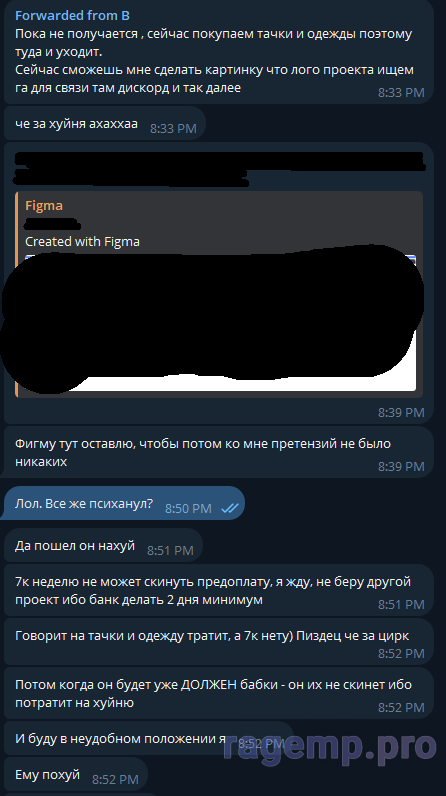Viewport: 446px width, 796px height.
Task: Click the 8:33 PM timestamp of forwarded message
Action: pyautogui.click(x=401, y=92)
